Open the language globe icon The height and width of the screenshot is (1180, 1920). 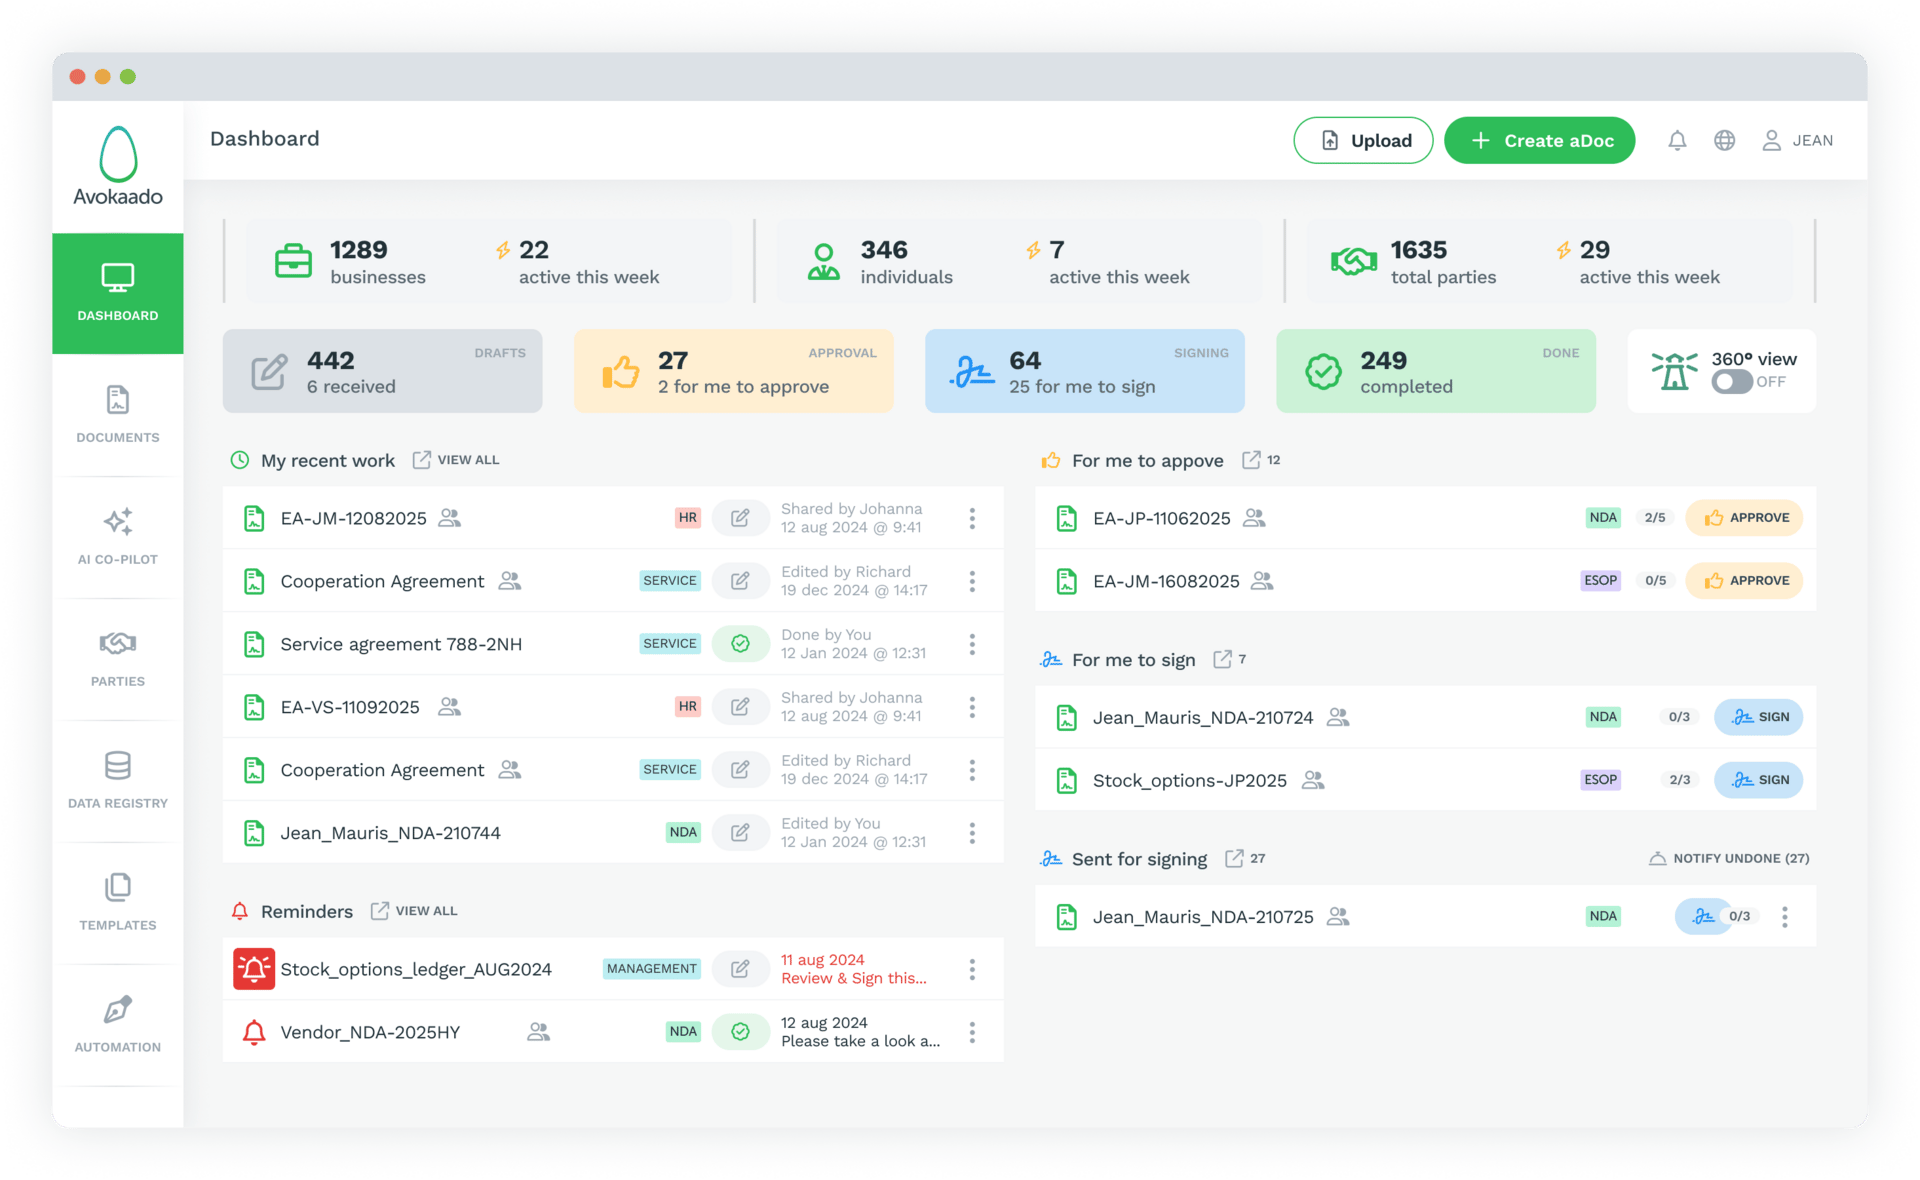point(1724,141)
